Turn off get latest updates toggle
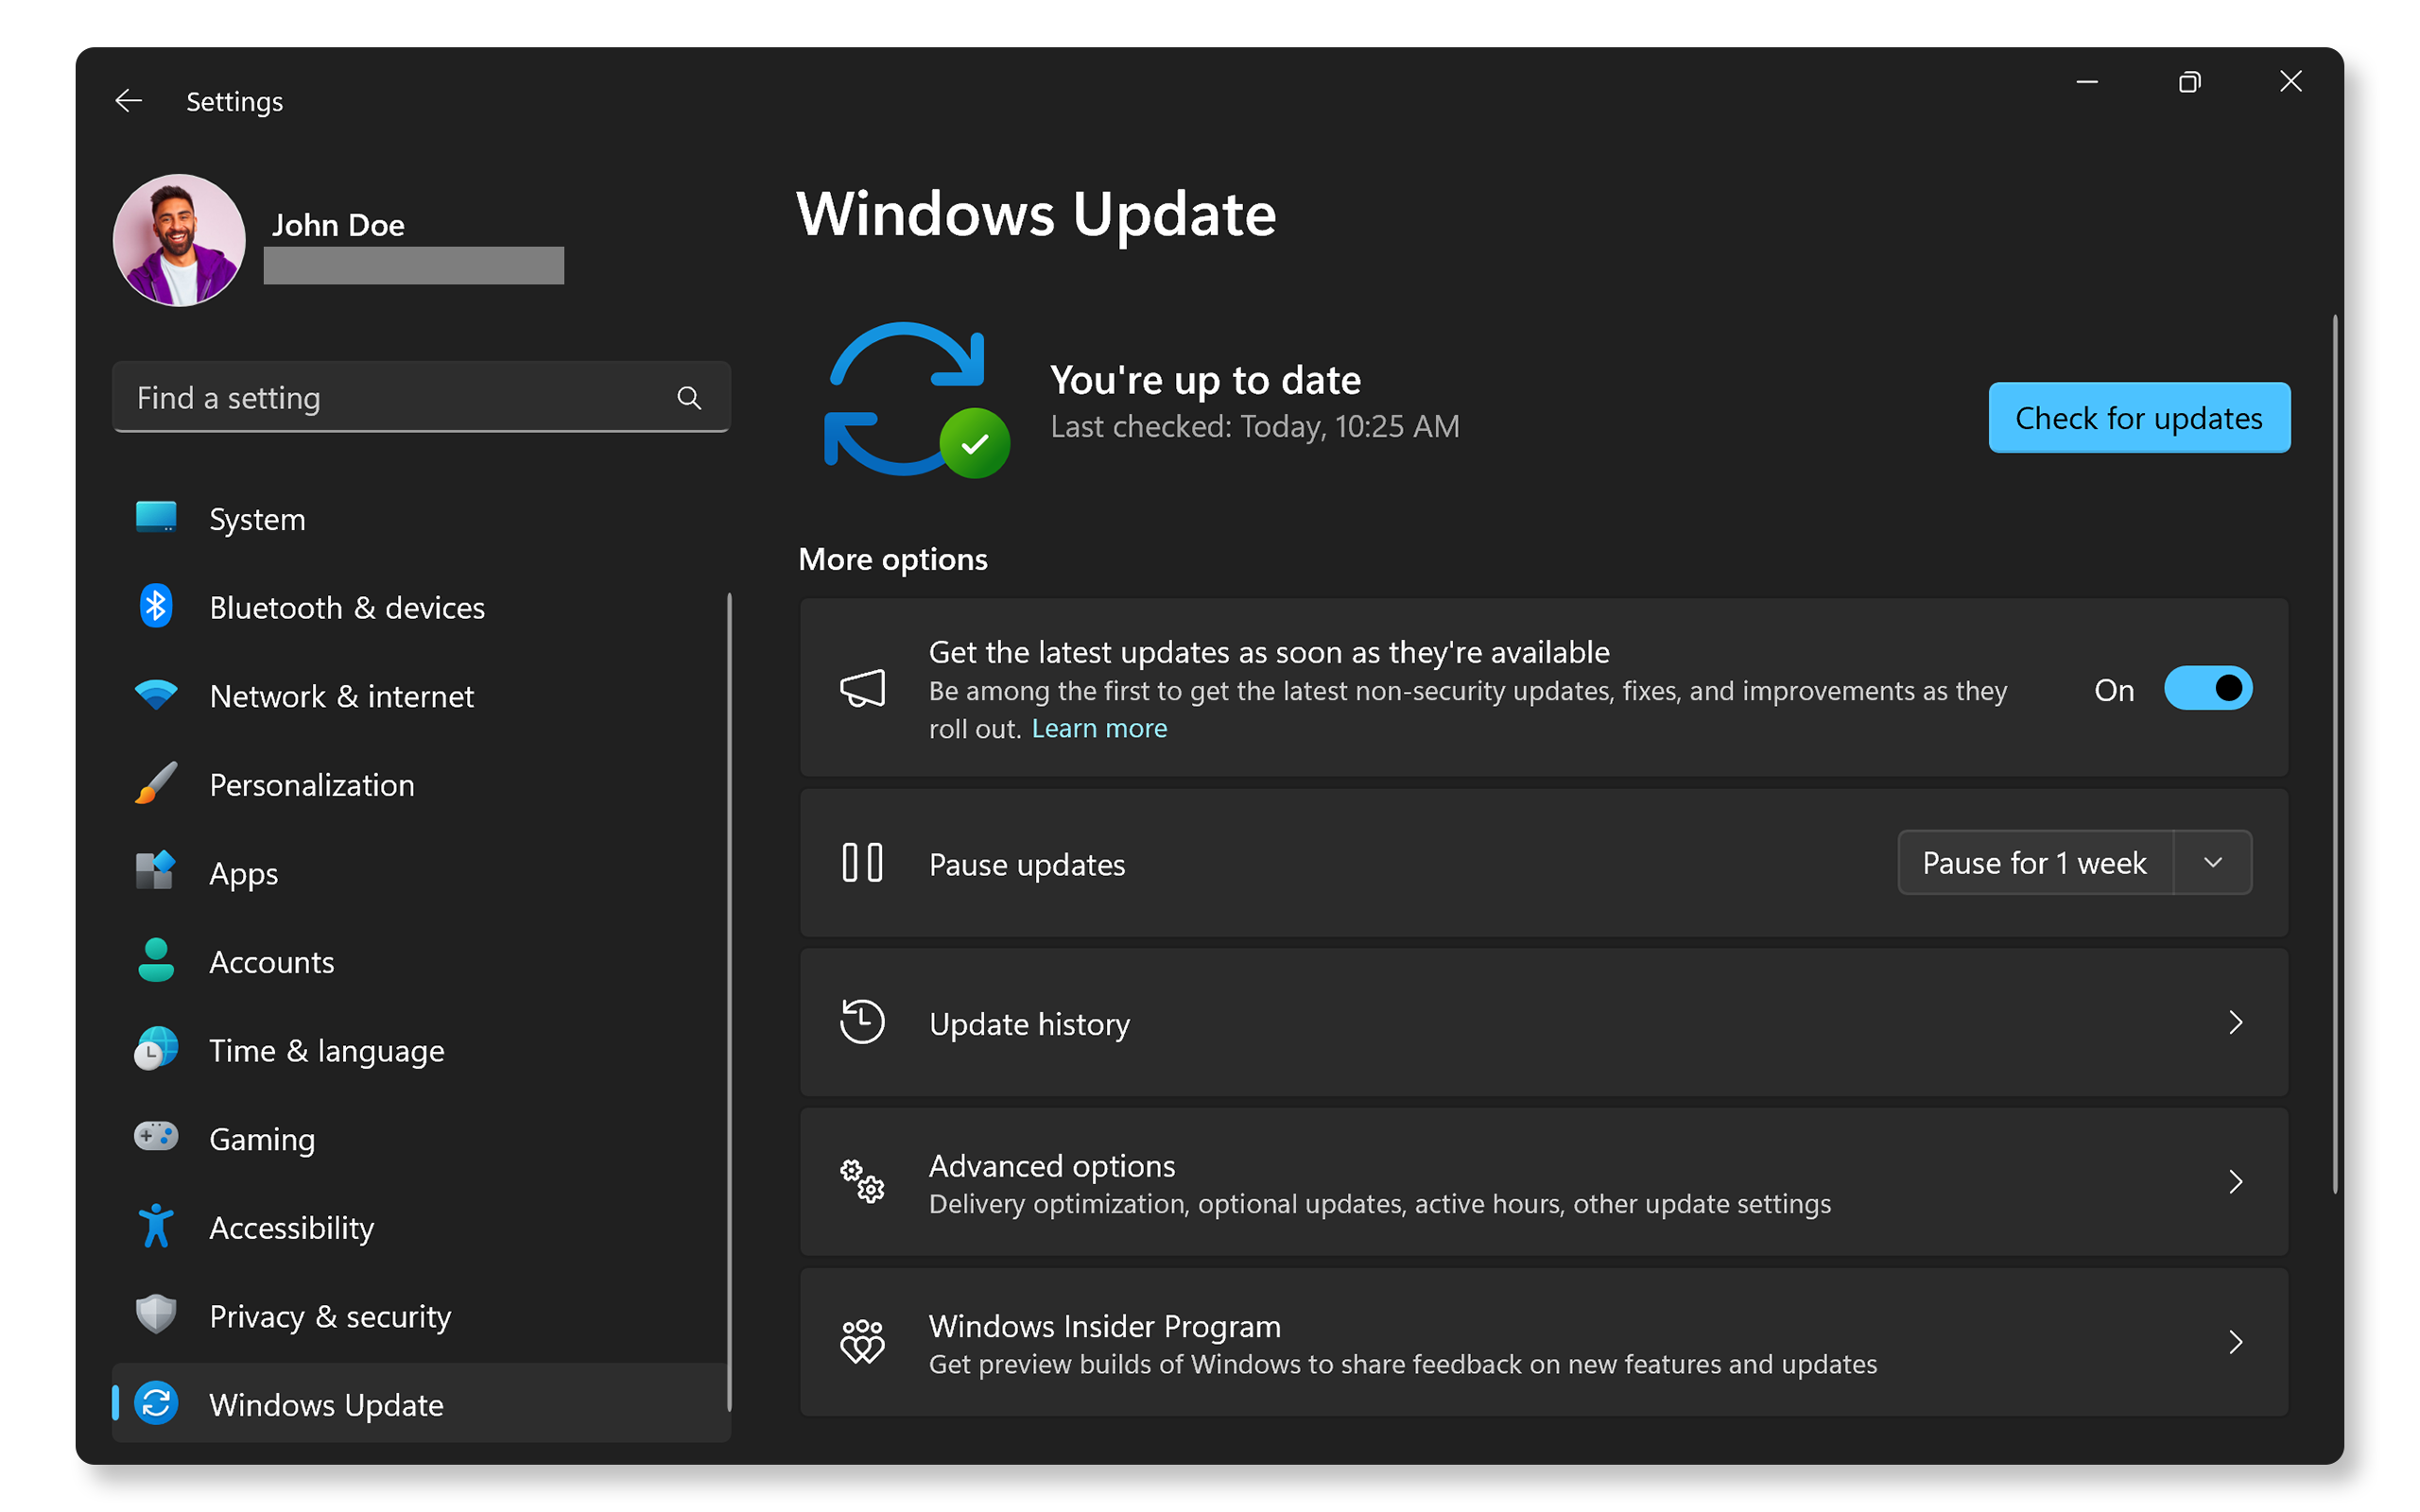The image size is (2420, 1512). coord(2207,689)
